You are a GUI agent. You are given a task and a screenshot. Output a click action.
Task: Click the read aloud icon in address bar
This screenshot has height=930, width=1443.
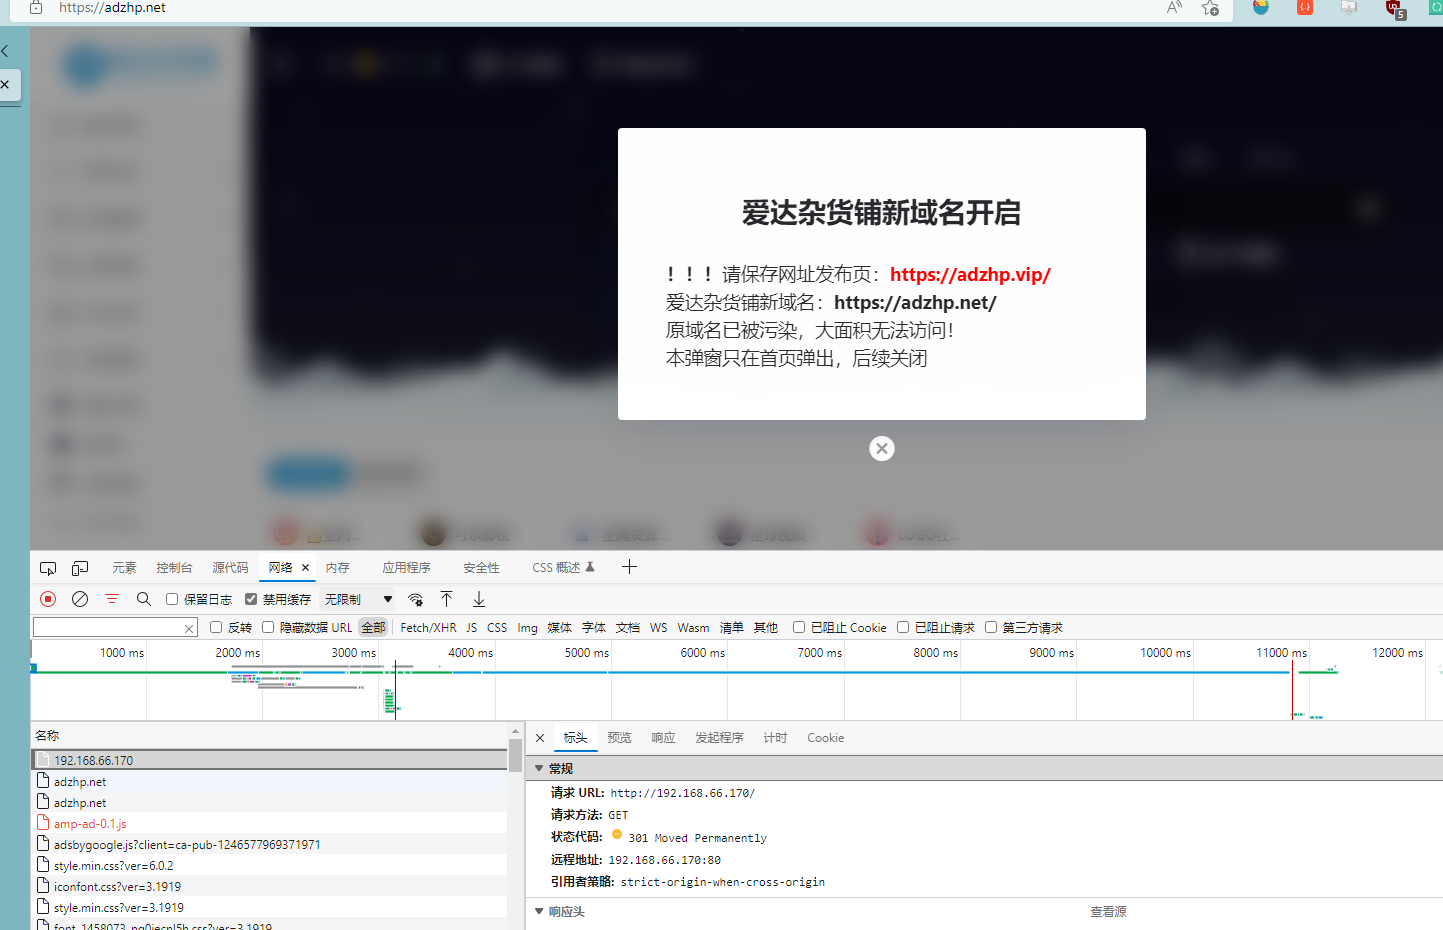click(x=1174, y=8)
